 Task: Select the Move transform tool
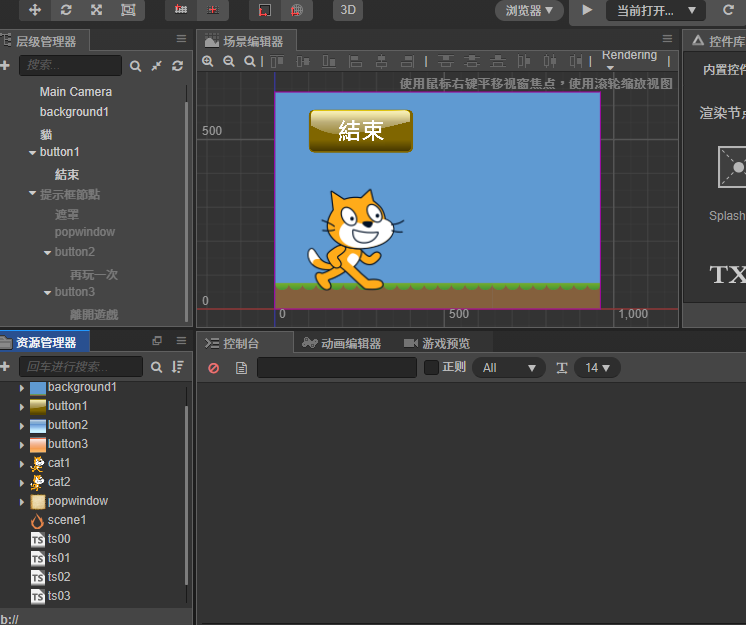click(x=35, y=10)
